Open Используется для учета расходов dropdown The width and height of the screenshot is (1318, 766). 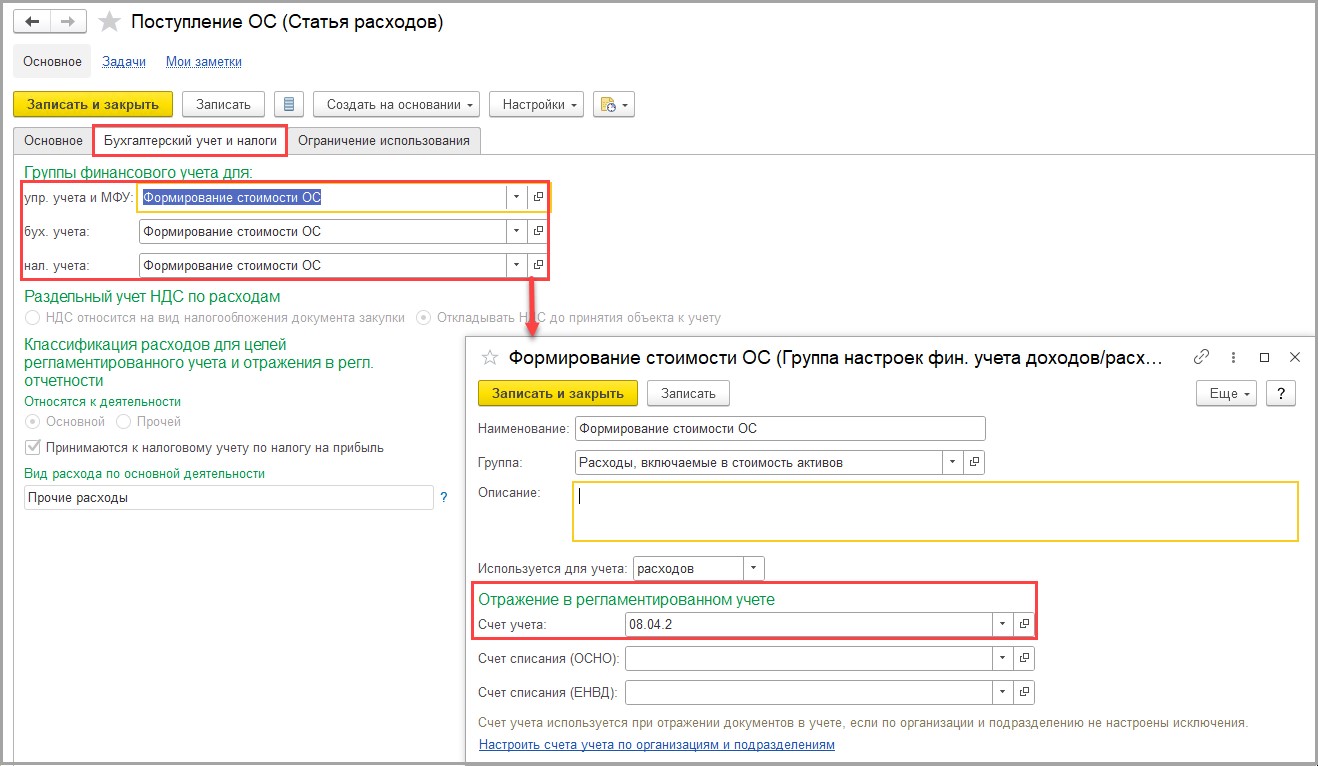pyautogui.click(x=754, y=568)
